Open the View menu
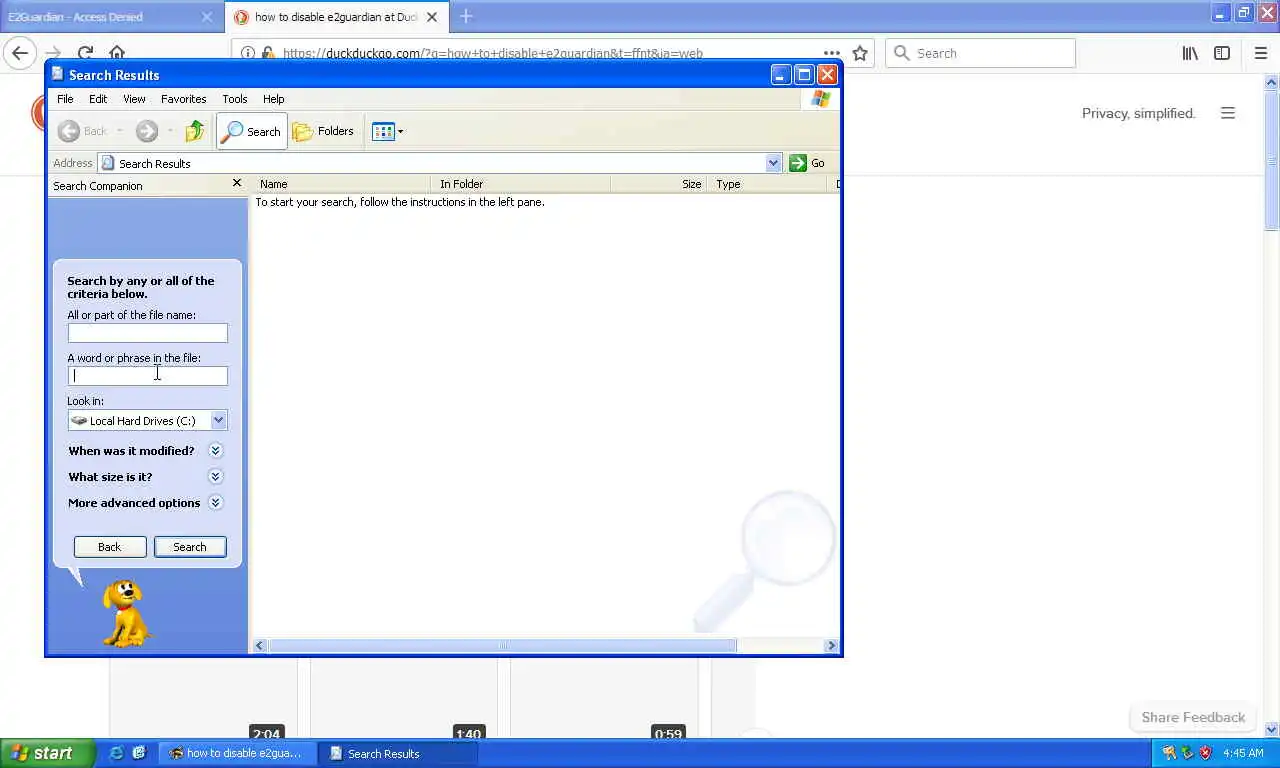Image resolution: width=1280 pixels, height=768 pixels. tap(134, 99)
